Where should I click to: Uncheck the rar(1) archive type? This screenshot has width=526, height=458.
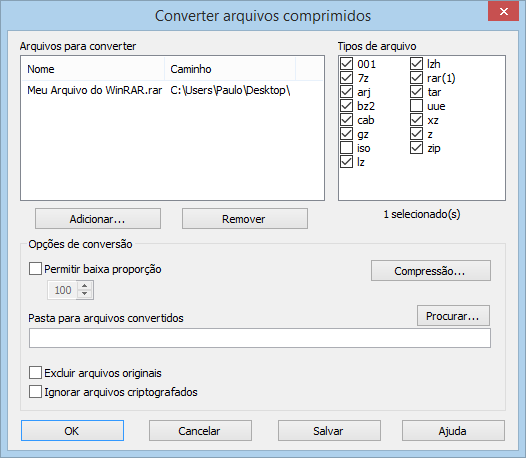[416, 78]
